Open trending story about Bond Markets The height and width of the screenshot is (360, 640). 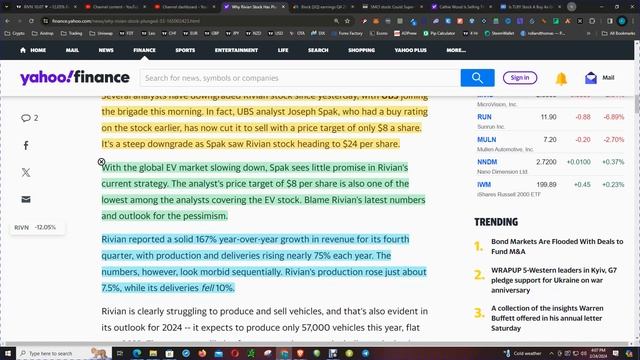point(557,247)
